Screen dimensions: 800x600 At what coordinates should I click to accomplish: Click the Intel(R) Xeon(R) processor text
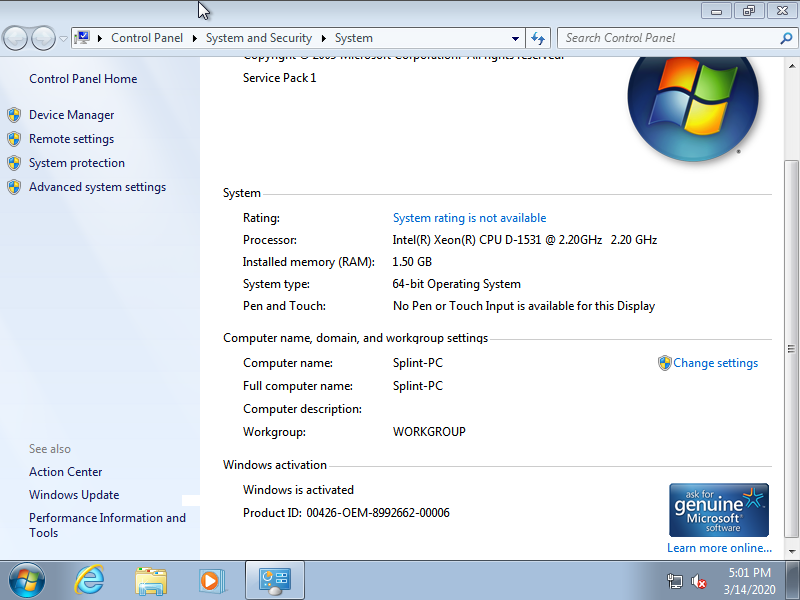[524, 240]
